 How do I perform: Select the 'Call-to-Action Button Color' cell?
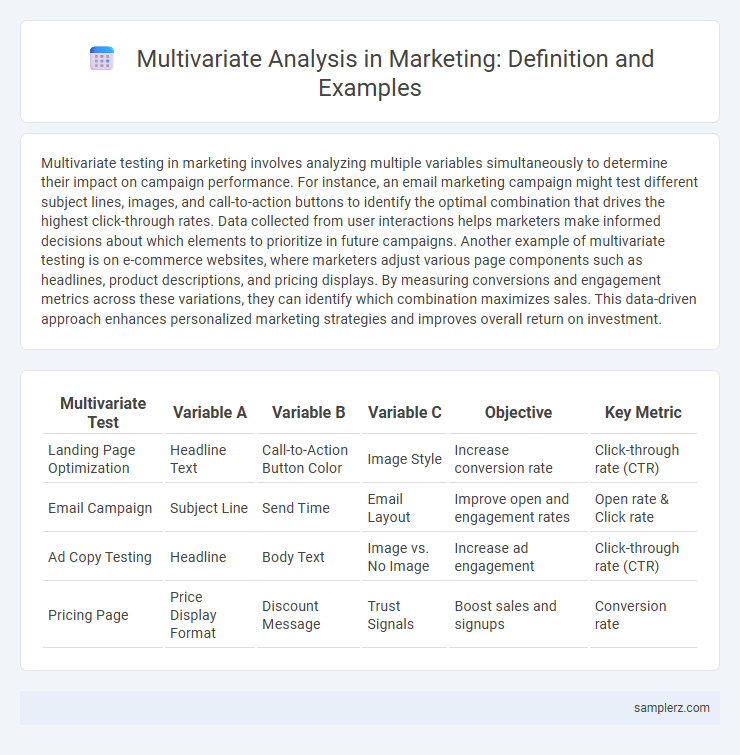[x=309, y=458]
